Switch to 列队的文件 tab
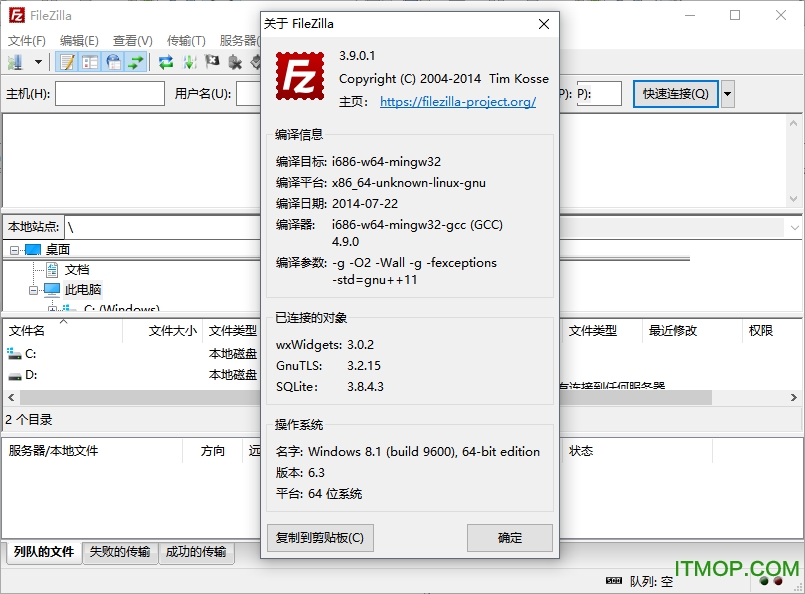805x594 pixels. click(44, 552)
